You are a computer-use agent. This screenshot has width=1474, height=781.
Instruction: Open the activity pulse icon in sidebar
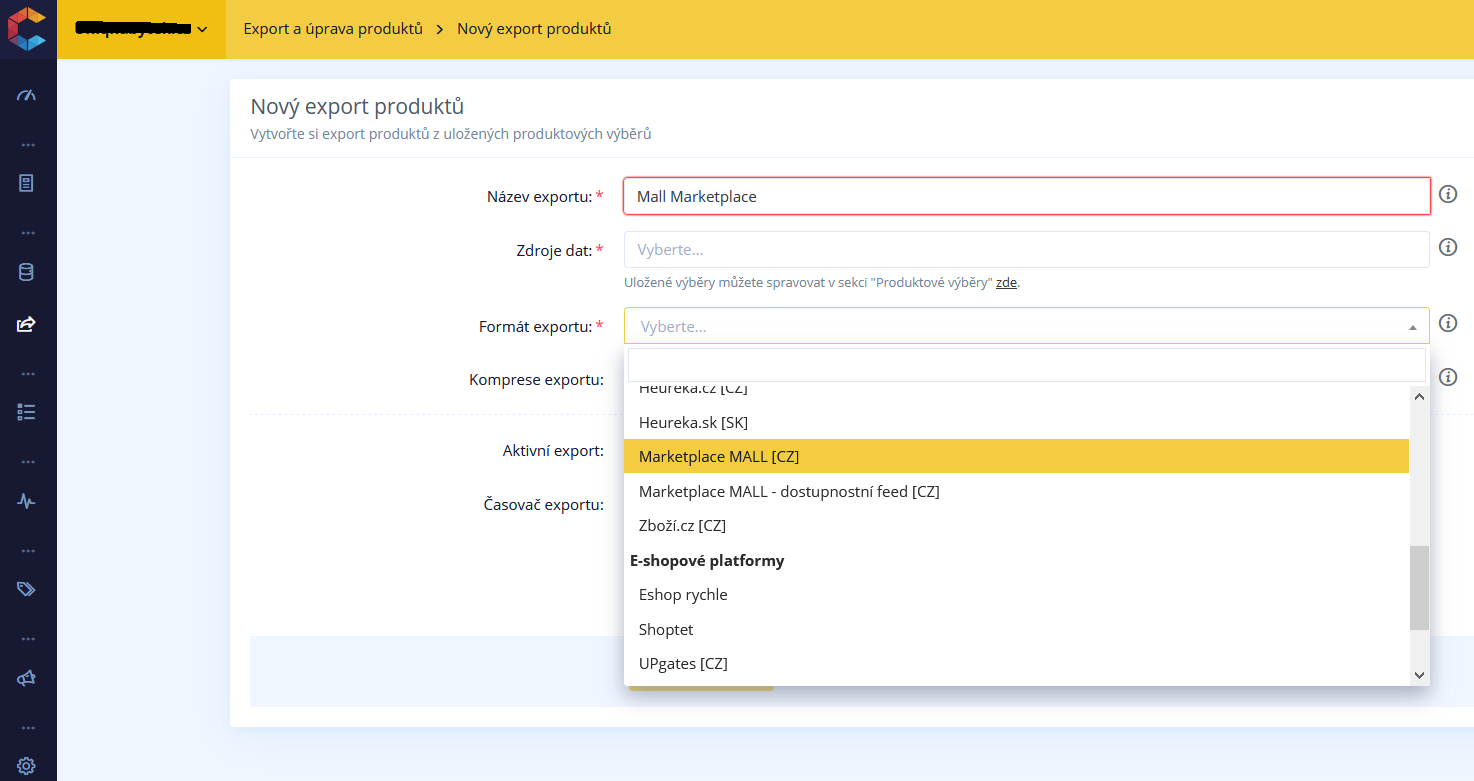(x=27, y=501)
